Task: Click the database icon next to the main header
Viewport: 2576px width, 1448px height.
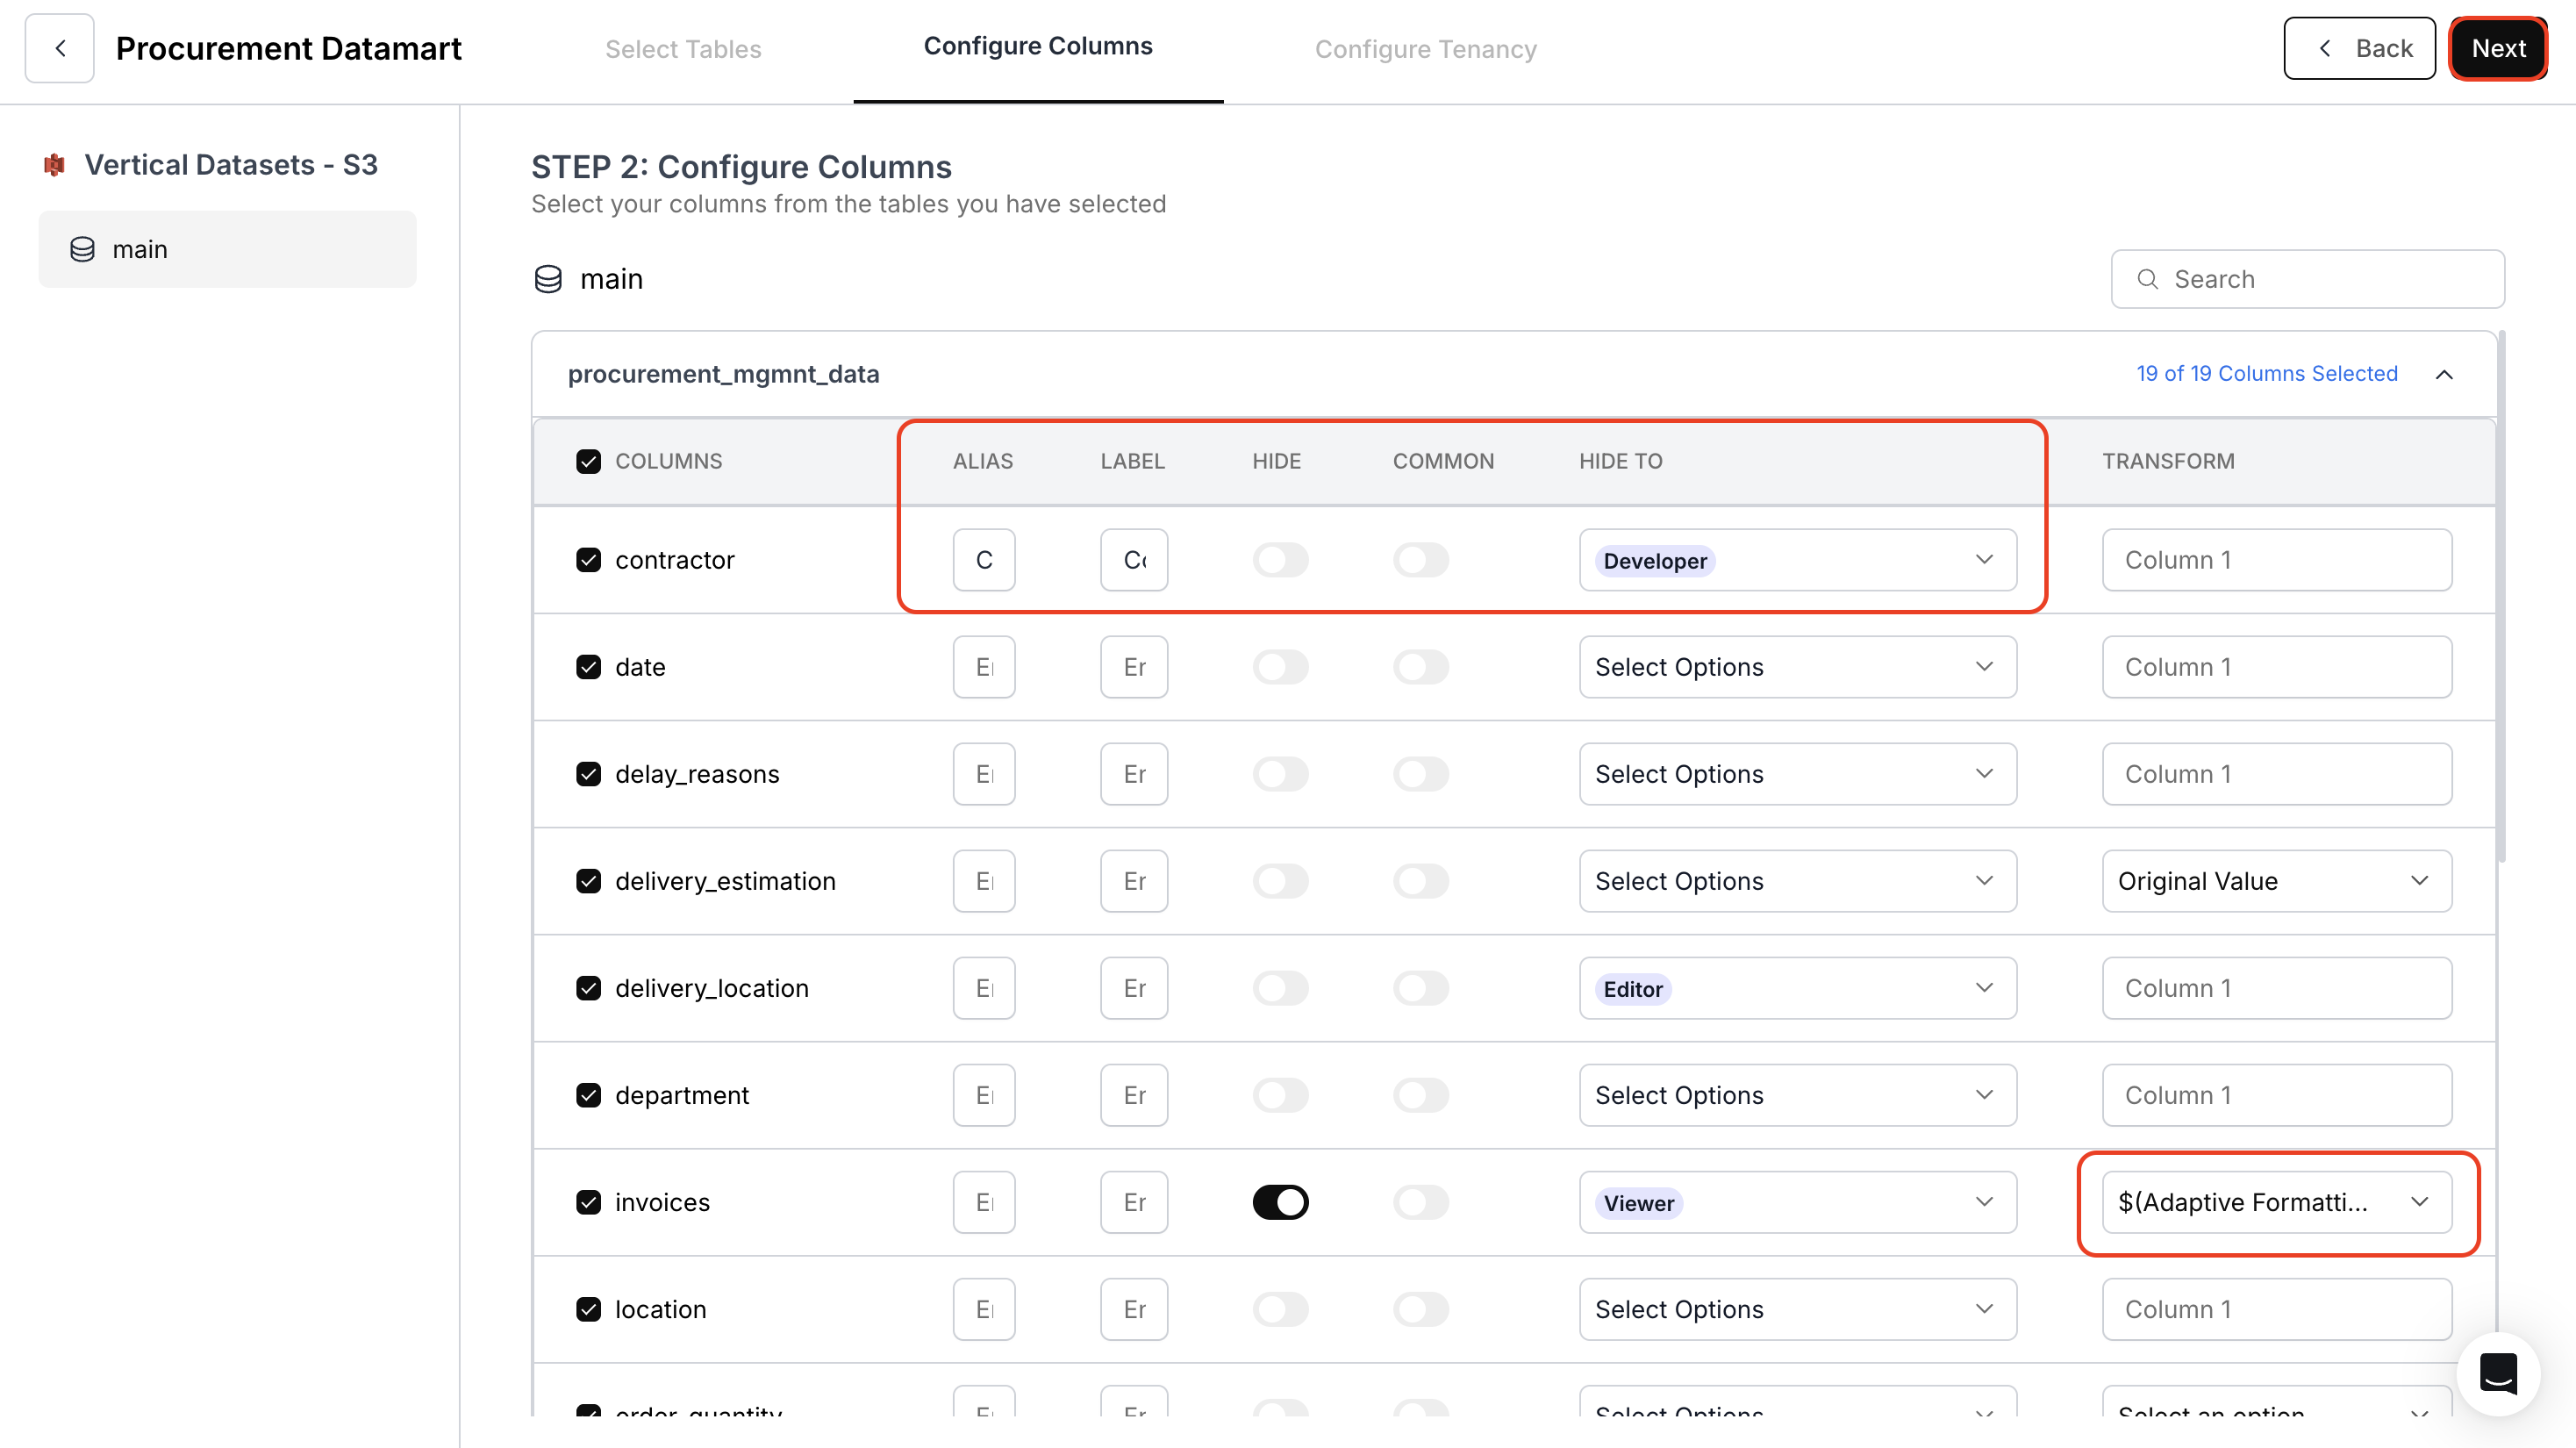Action: 548,279
